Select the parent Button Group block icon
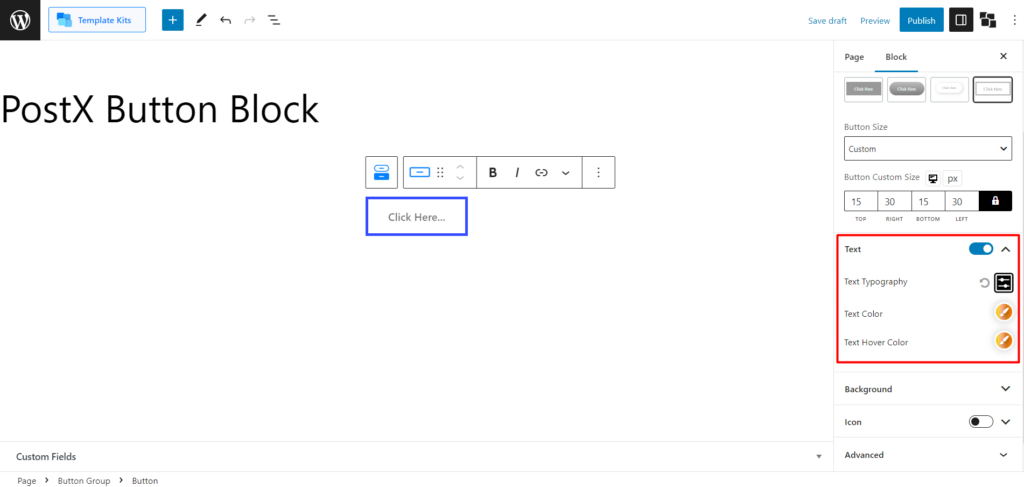This screenshot has height=487, width=1024. click(381, 172)
